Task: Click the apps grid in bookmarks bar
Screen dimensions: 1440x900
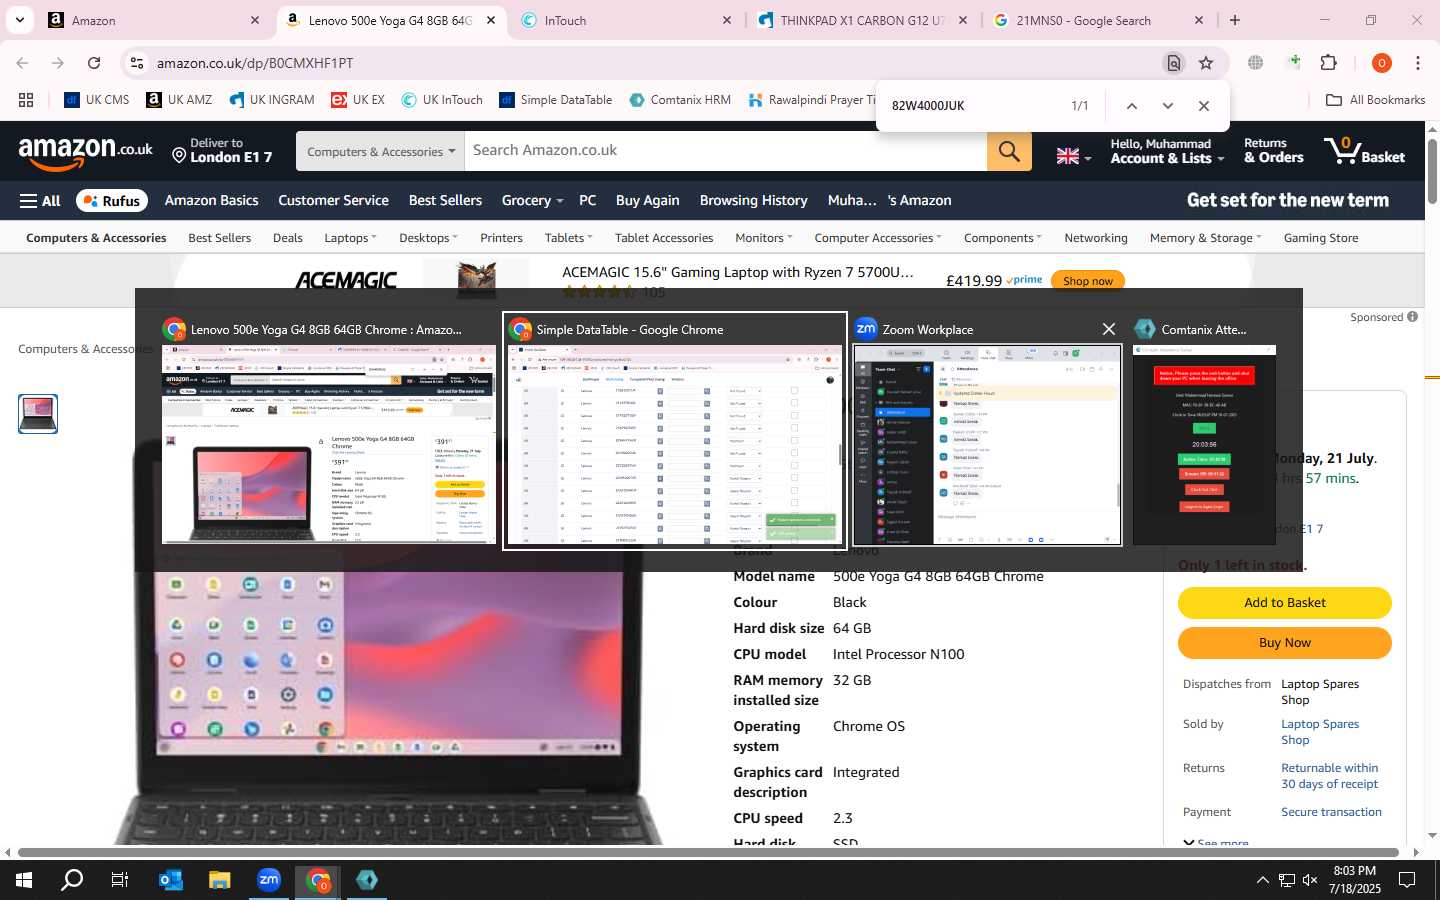Action: (x=26, y=100)
